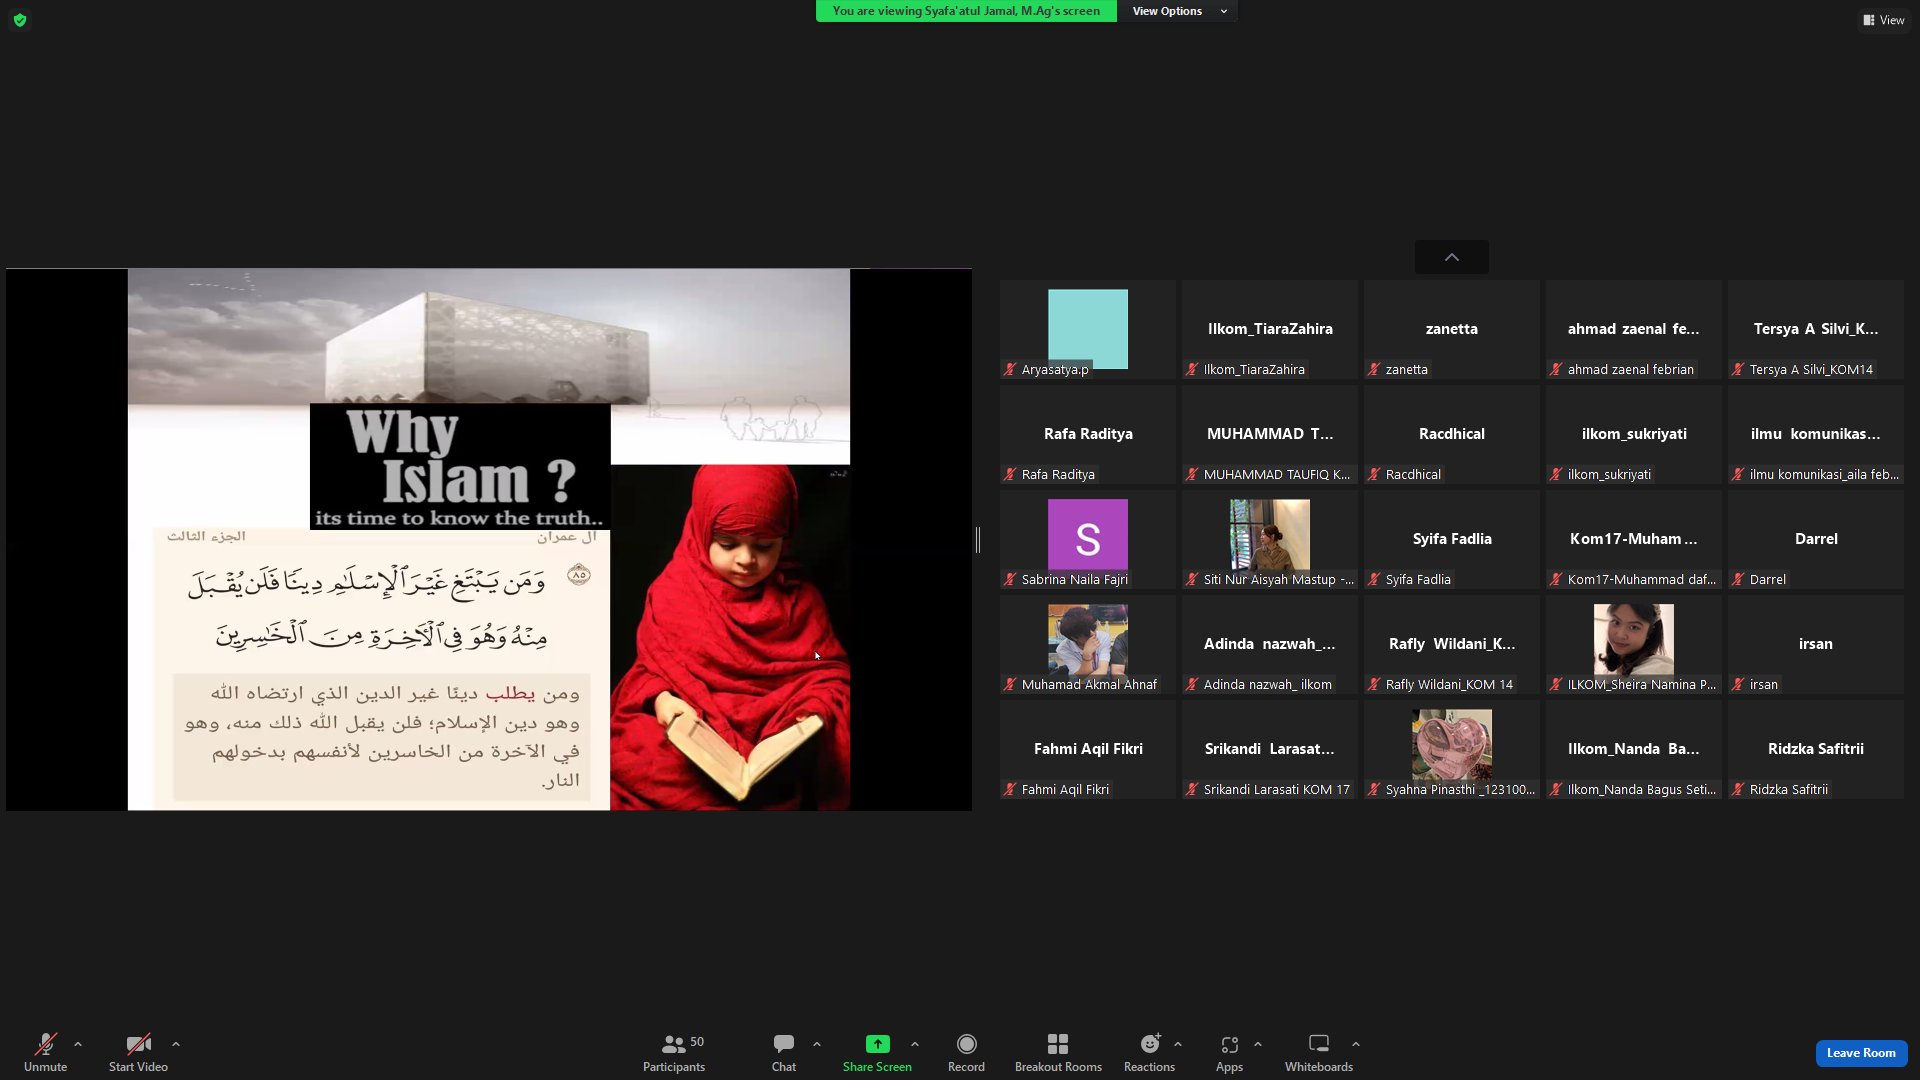
Task: Click muted mic icon beside ahmad zaenal febrian
Action: point(1556,369)
